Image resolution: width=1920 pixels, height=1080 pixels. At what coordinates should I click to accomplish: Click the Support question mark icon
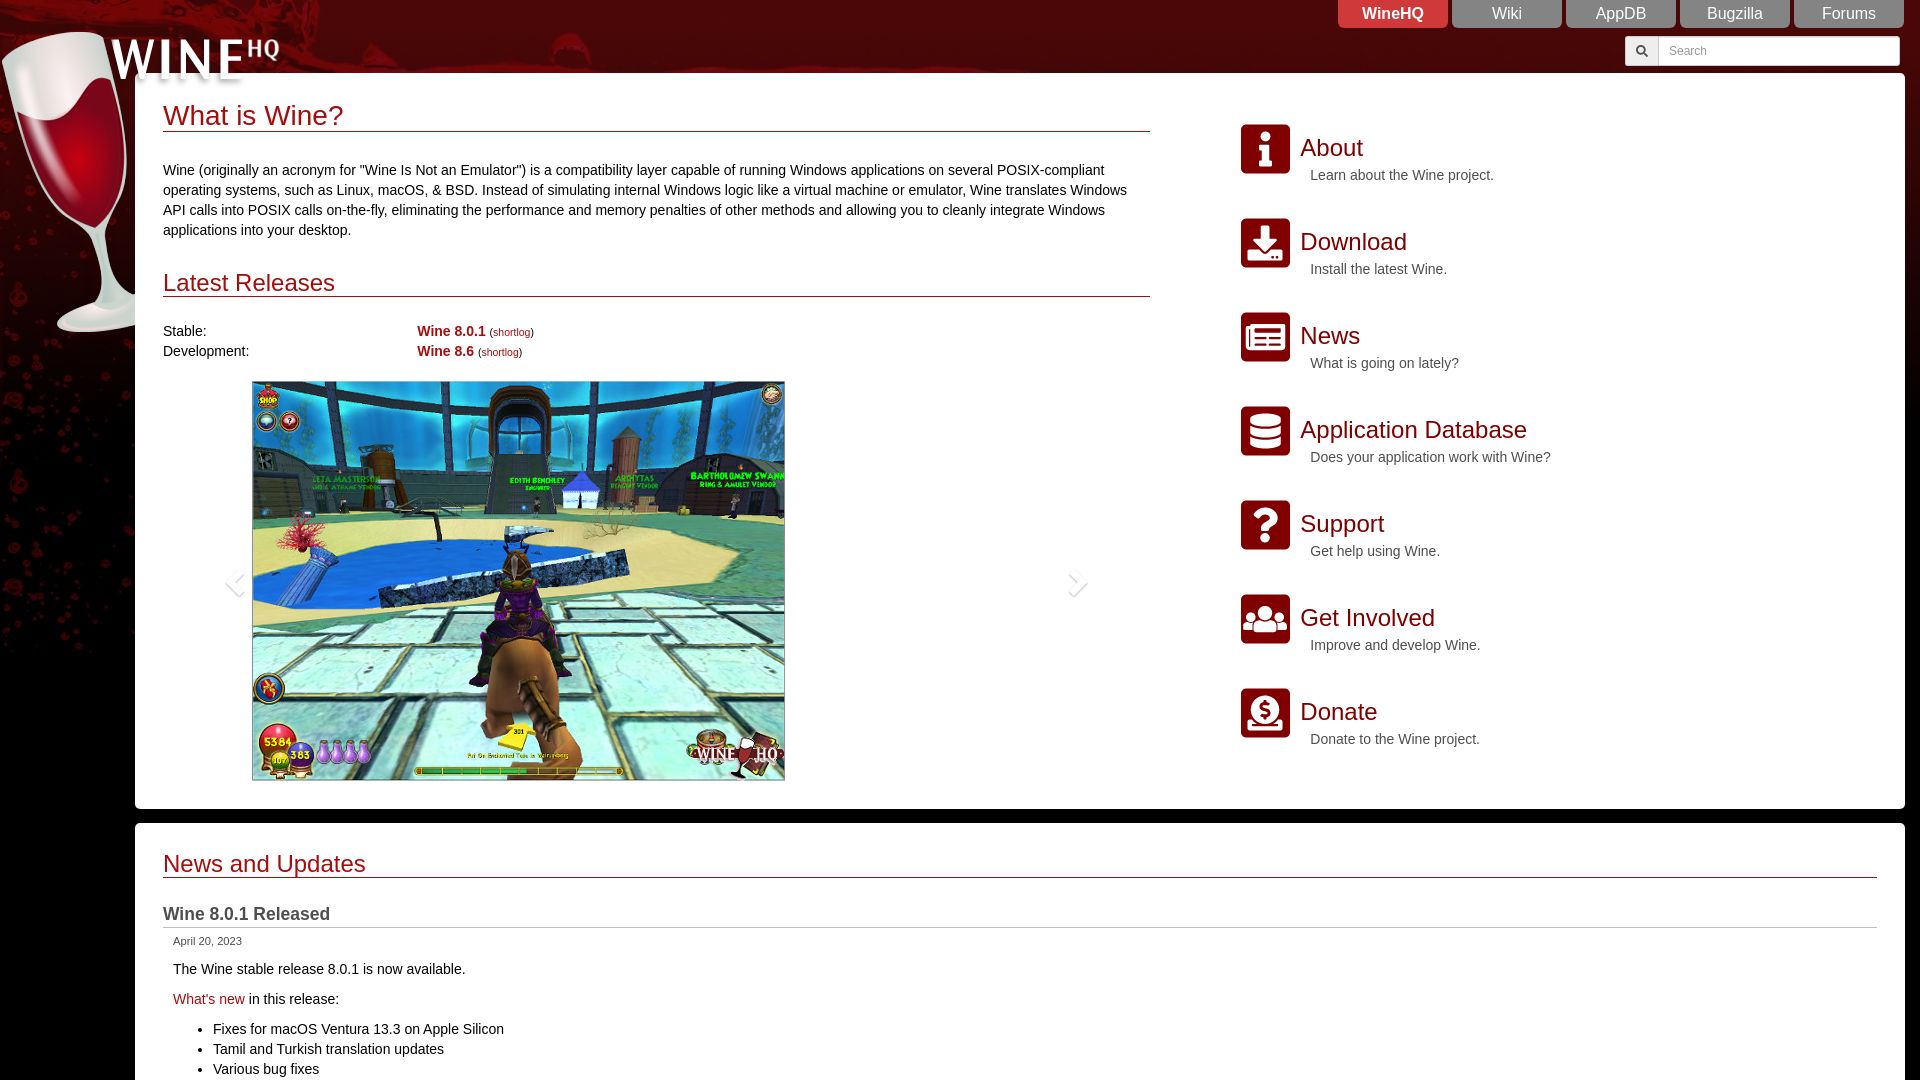click(x=1264, y=524)
